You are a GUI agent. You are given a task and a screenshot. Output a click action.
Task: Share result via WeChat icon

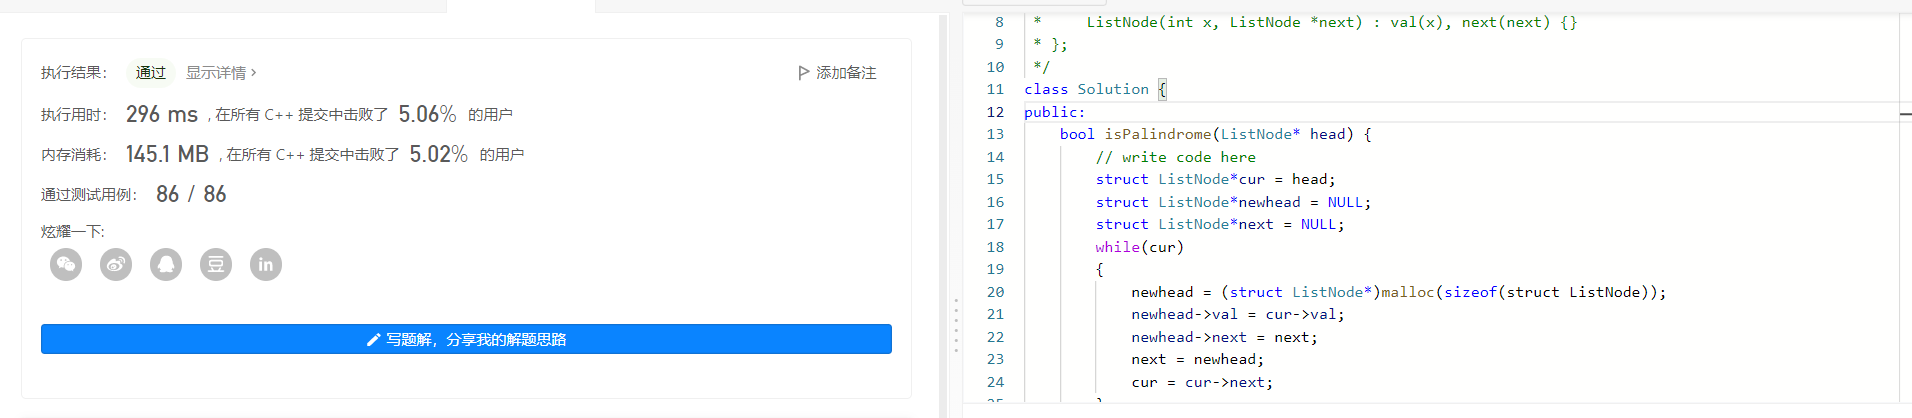click(x=66, y=264)
